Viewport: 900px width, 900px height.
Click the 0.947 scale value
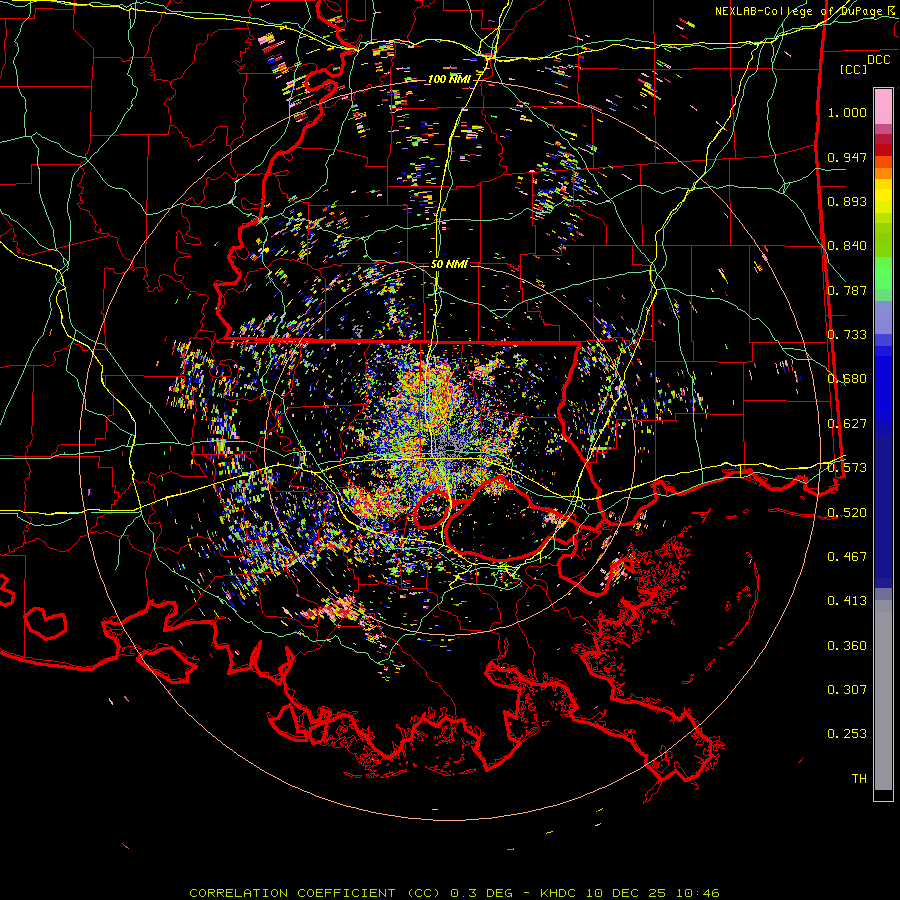click(x=847, y=157)
